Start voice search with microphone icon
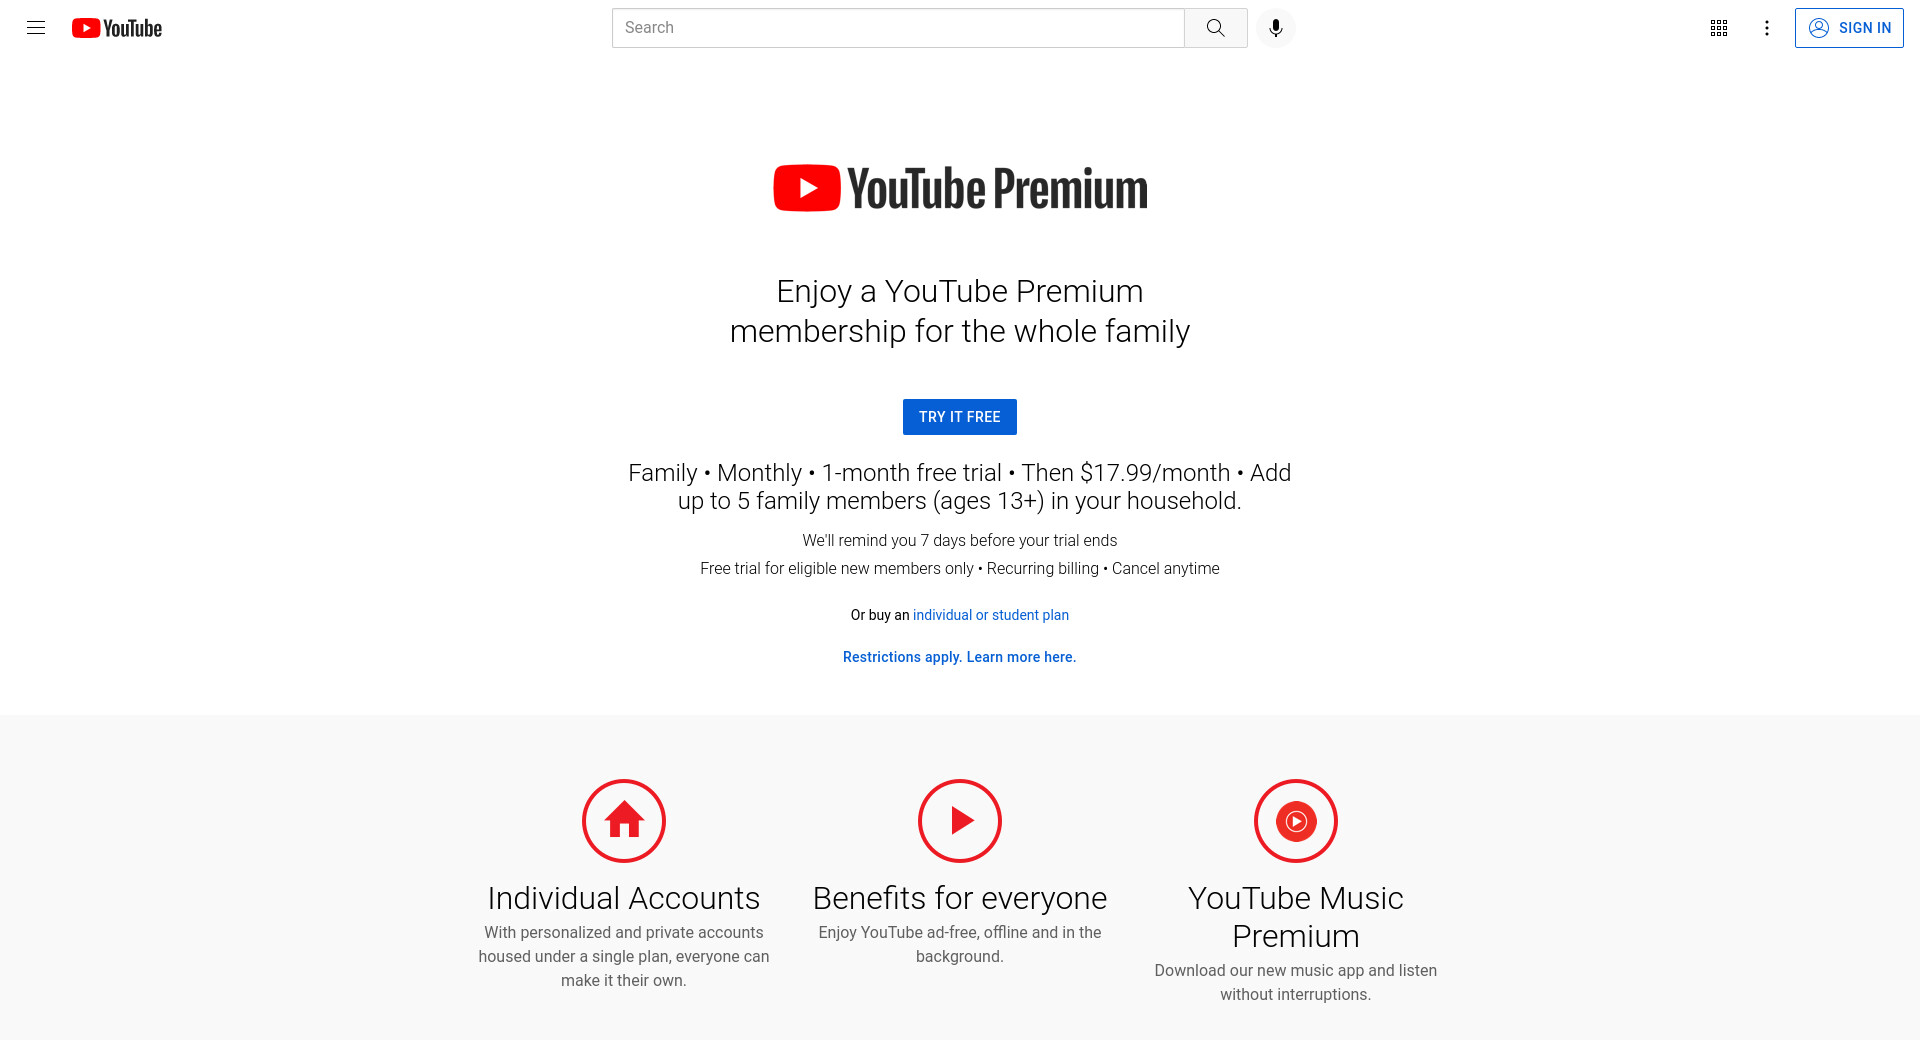This screenshot has height=1040, width=1920. 1275,28
